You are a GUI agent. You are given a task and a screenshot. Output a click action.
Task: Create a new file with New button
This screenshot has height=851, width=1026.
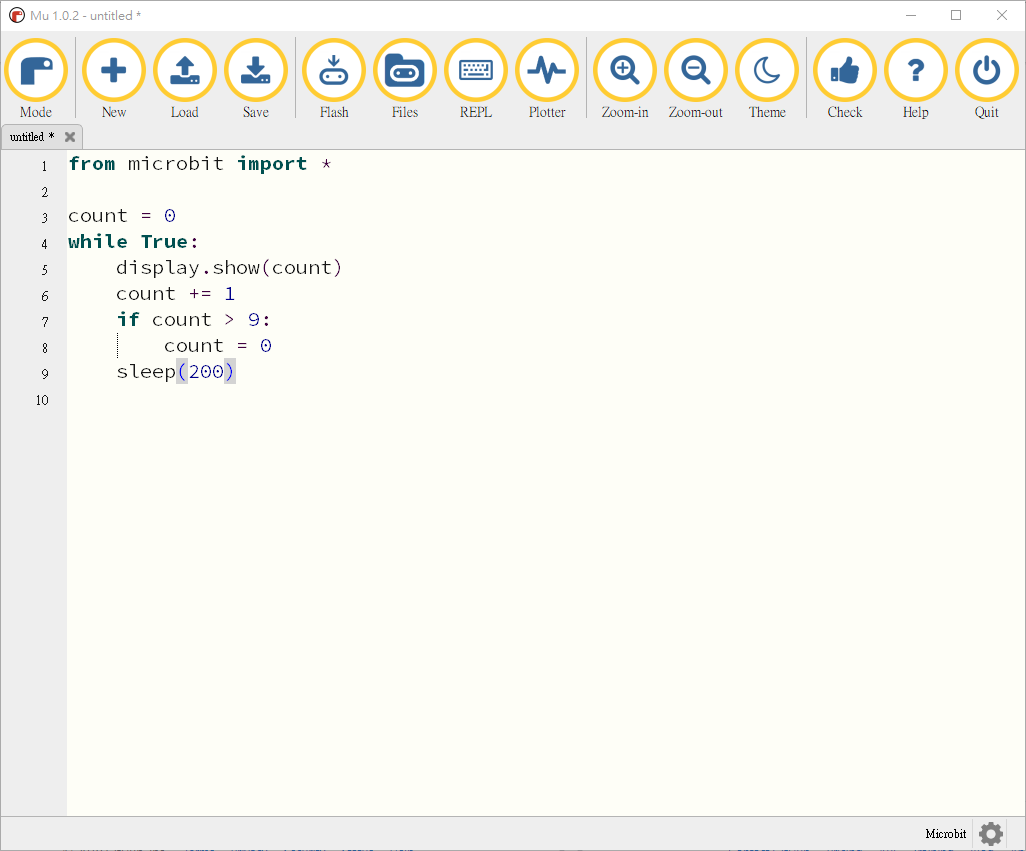point(114,71)
